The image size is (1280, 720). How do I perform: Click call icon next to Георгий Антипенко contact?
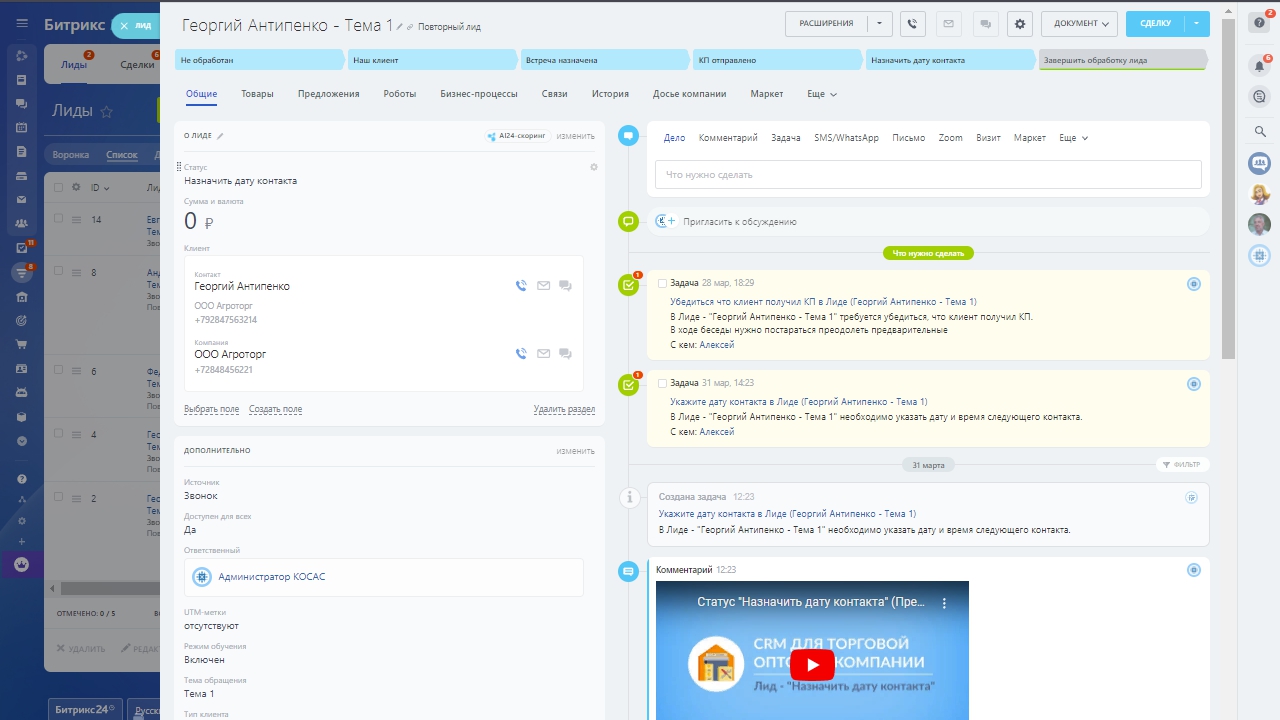tap(521, 286)
